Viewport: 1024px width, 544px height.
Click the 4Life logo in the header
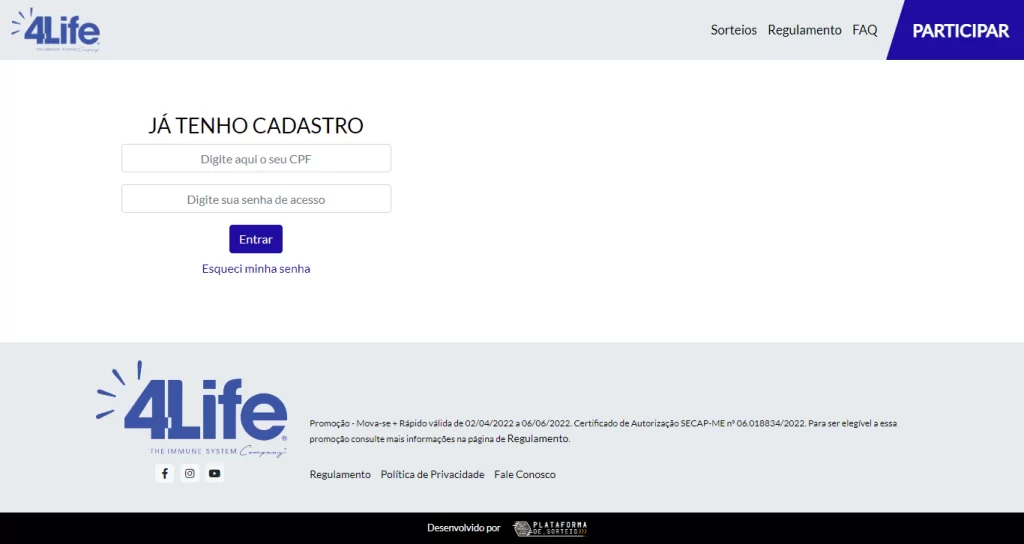click(x=56, y=30)
